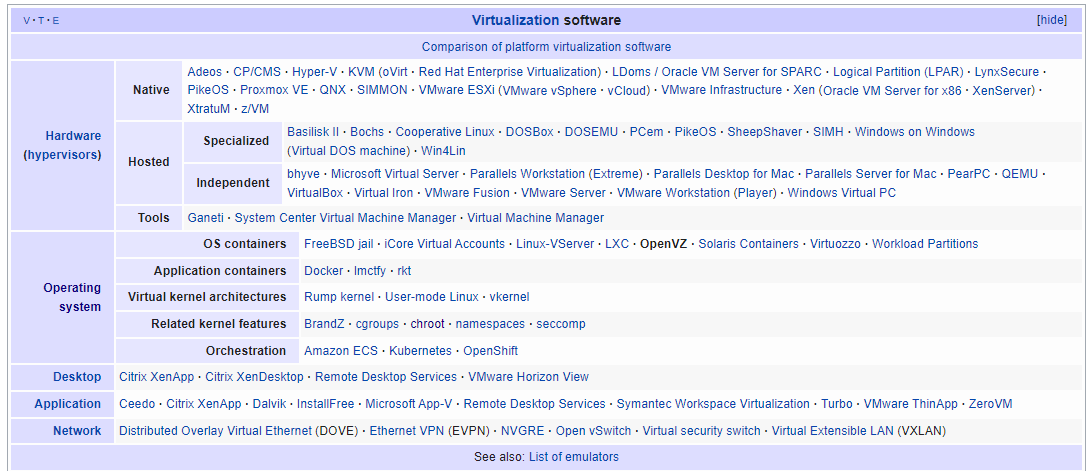Image resolution: width=1092 pixels, height=471 pixels.
Task: Open the Rump kernel link
Action: point(339,297)
